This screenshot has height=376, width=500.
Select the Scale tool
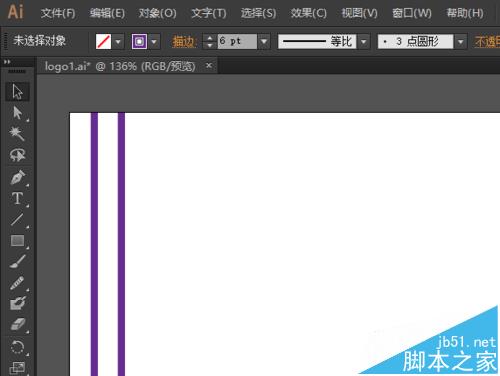pyautogui.click(x=17, y=367)
